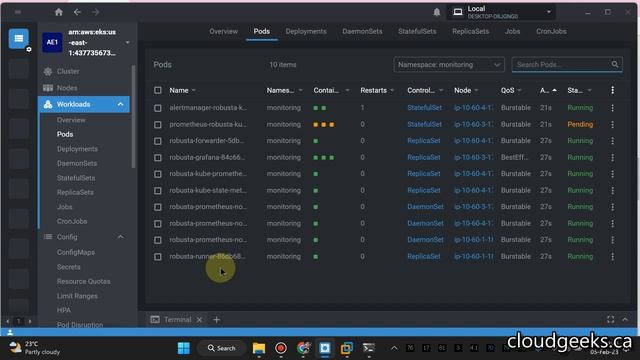Click the Workloads icon in sidebar

(48, 104)
